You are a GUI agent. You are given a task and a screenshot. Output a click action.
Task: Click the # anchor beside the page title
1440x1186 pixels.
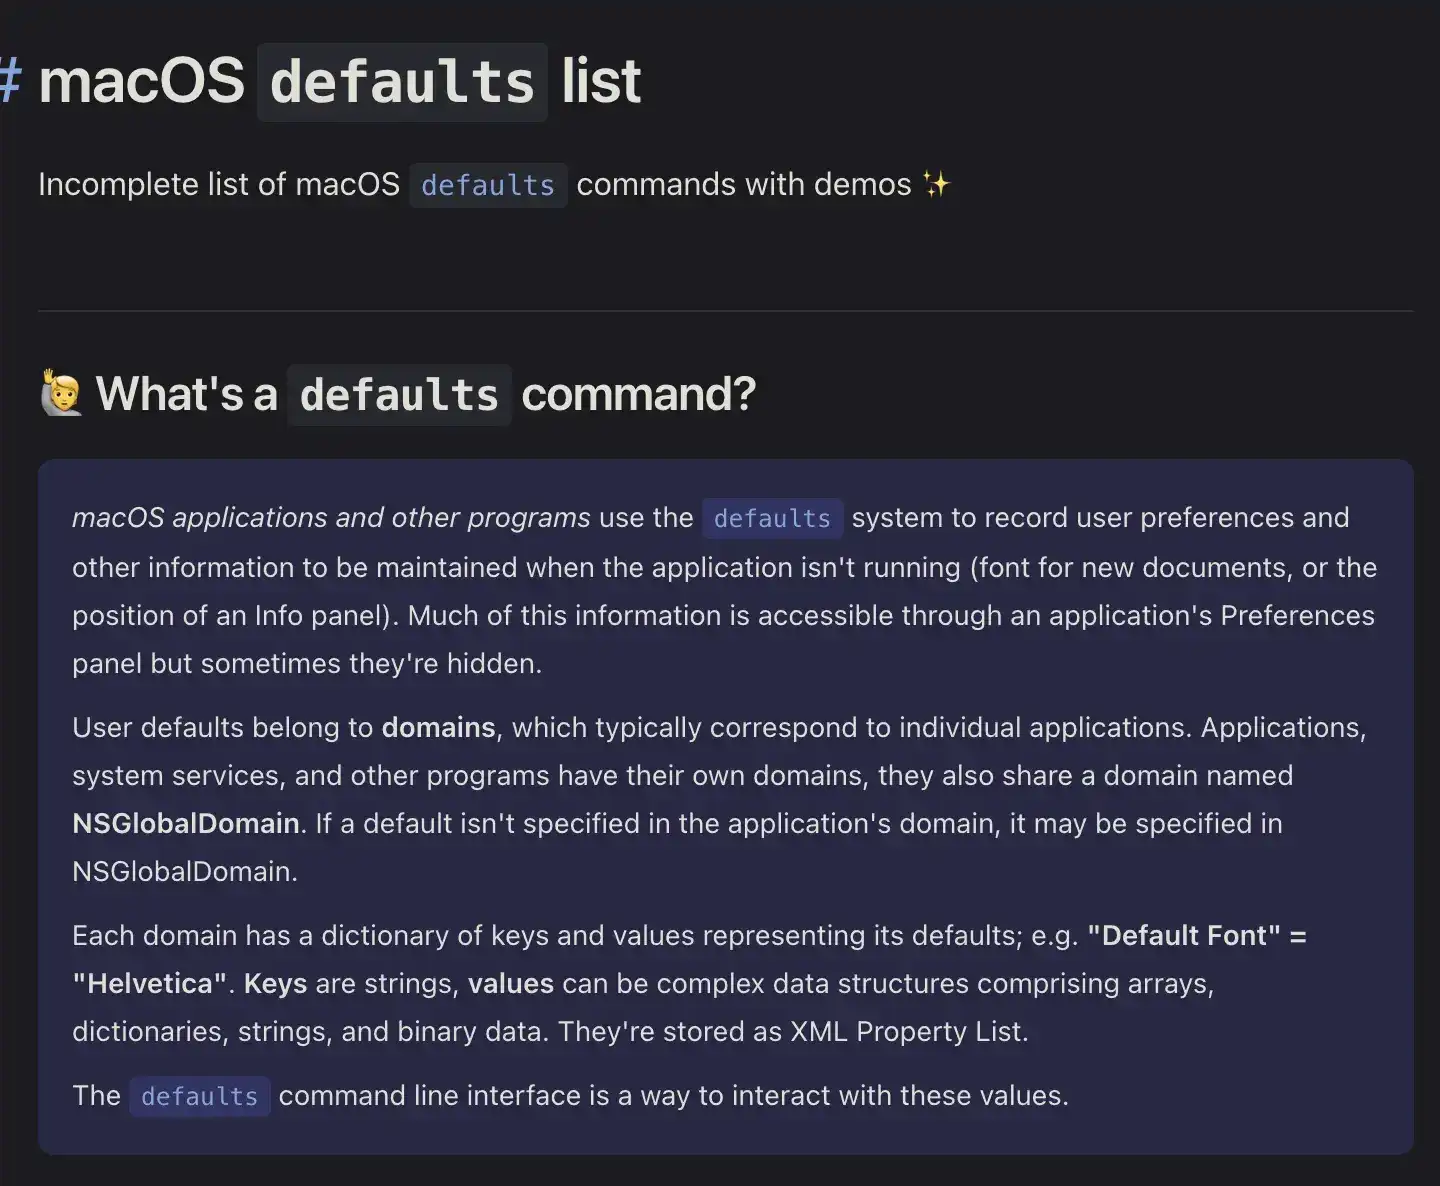[x=10, y=80]
